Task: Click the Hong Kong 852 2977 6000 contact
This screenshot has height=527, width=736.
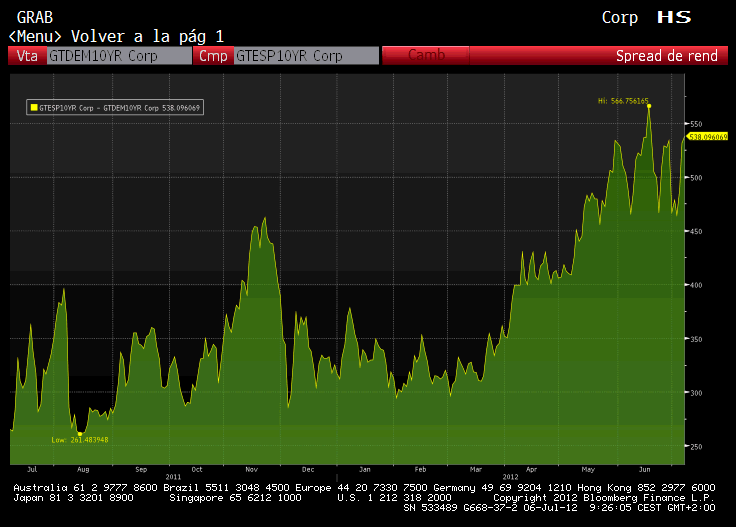Action: [646, 488]
